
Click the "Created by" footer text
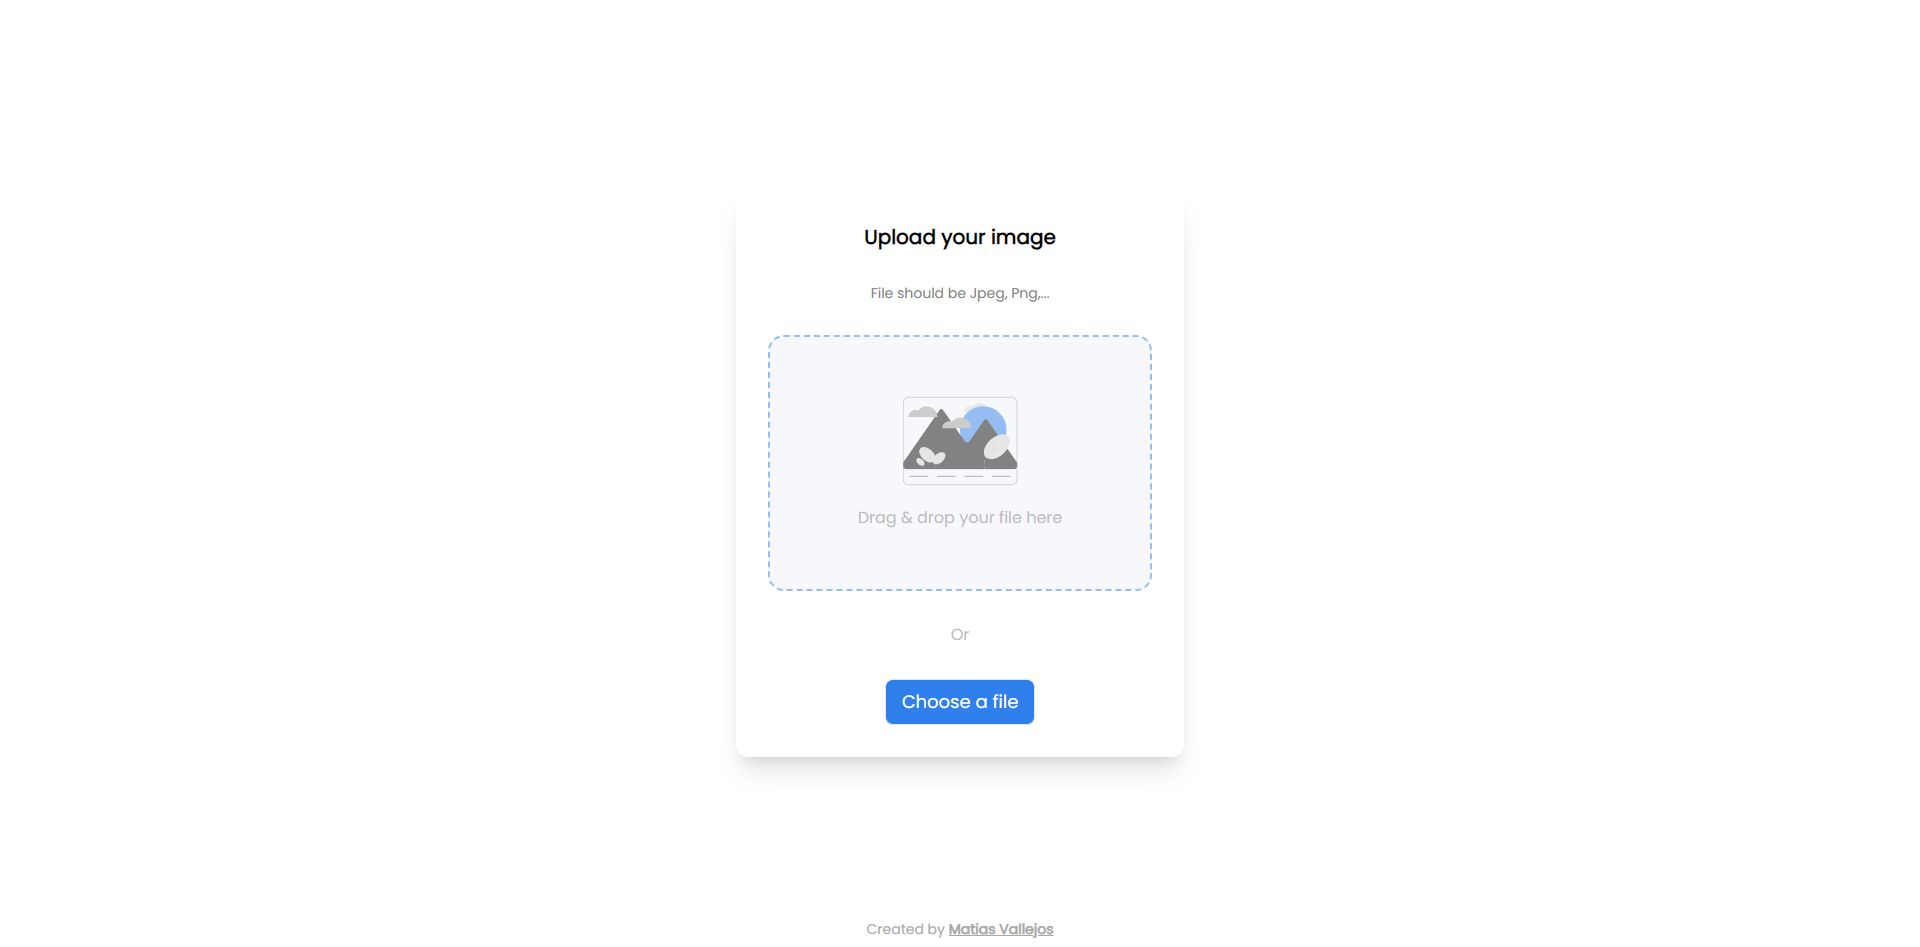click(x=905, y=929)
